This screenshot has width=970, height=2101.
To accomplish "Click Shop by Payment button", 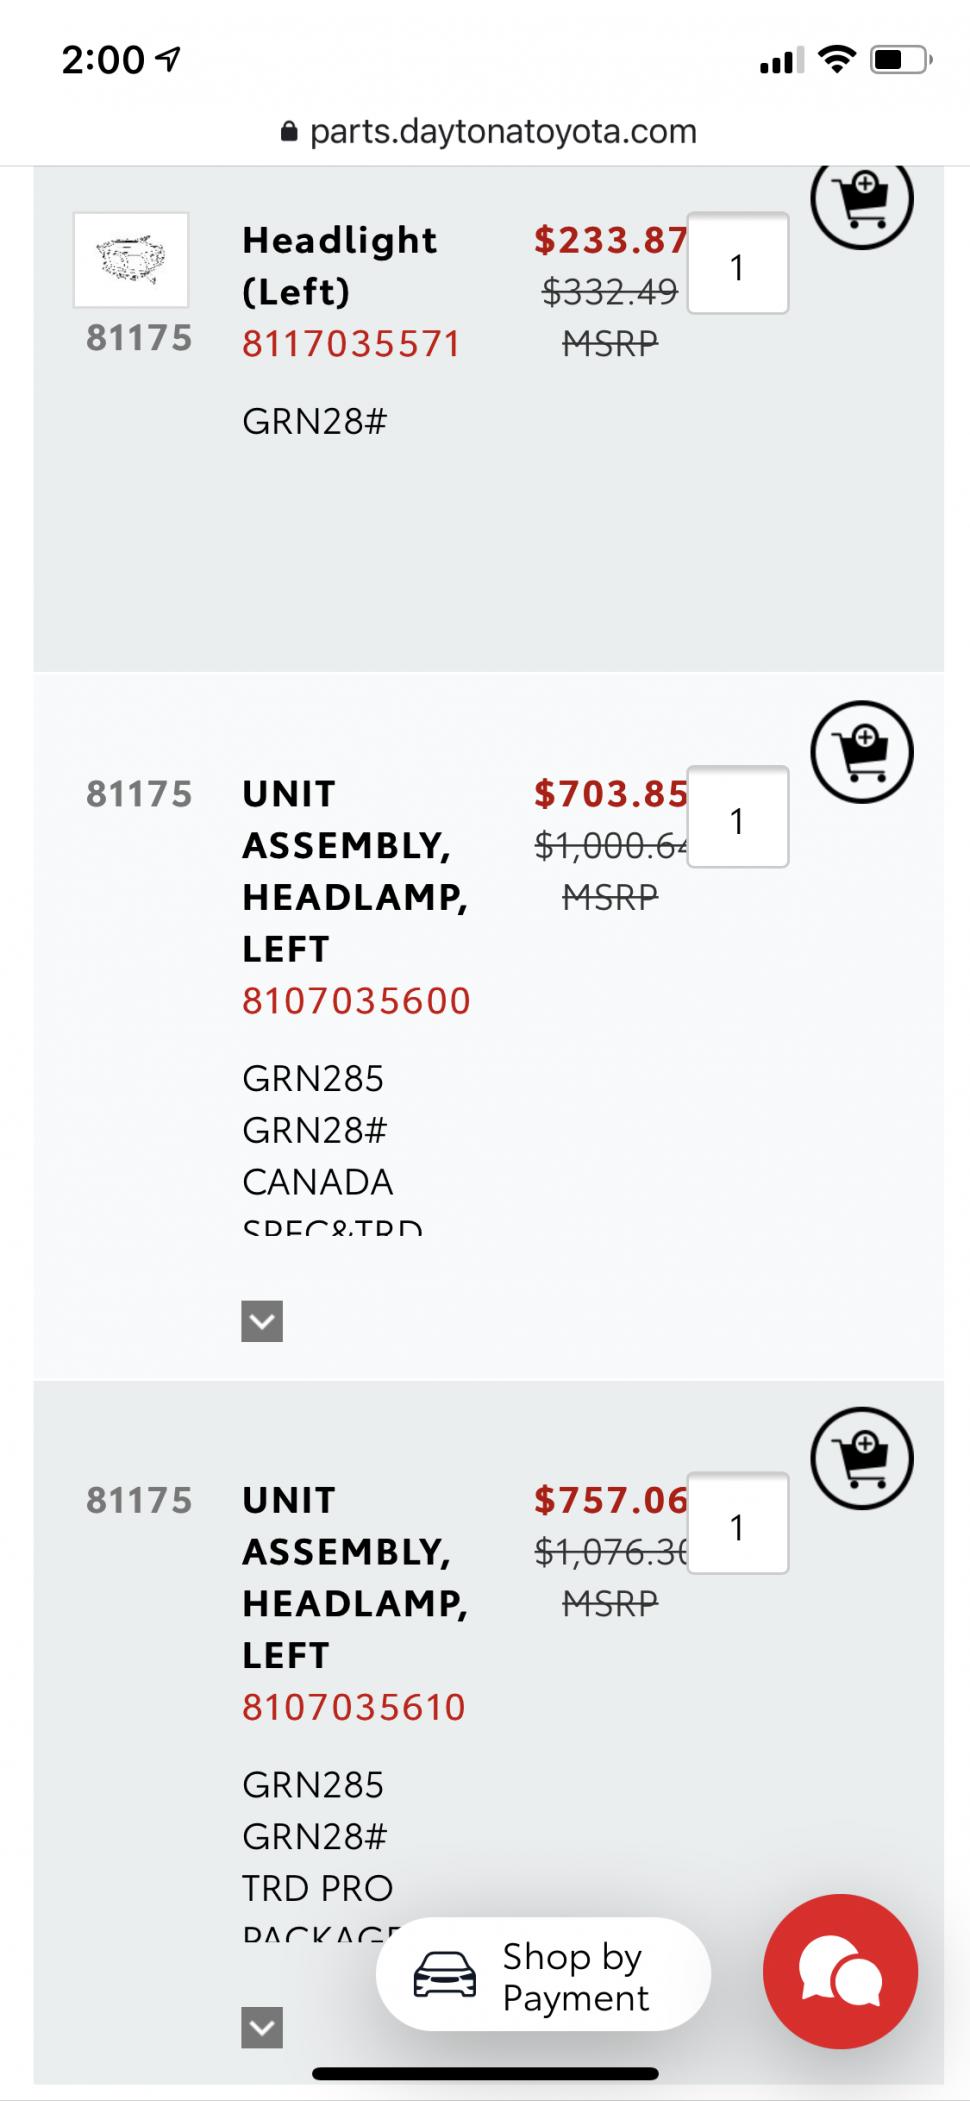I will pos(543,1974).
